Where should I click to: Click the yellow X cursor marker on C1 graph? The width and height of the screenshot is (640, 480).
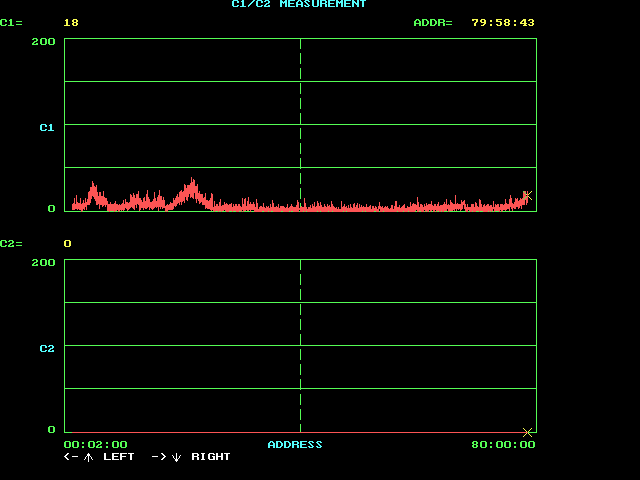coord(527,196)
